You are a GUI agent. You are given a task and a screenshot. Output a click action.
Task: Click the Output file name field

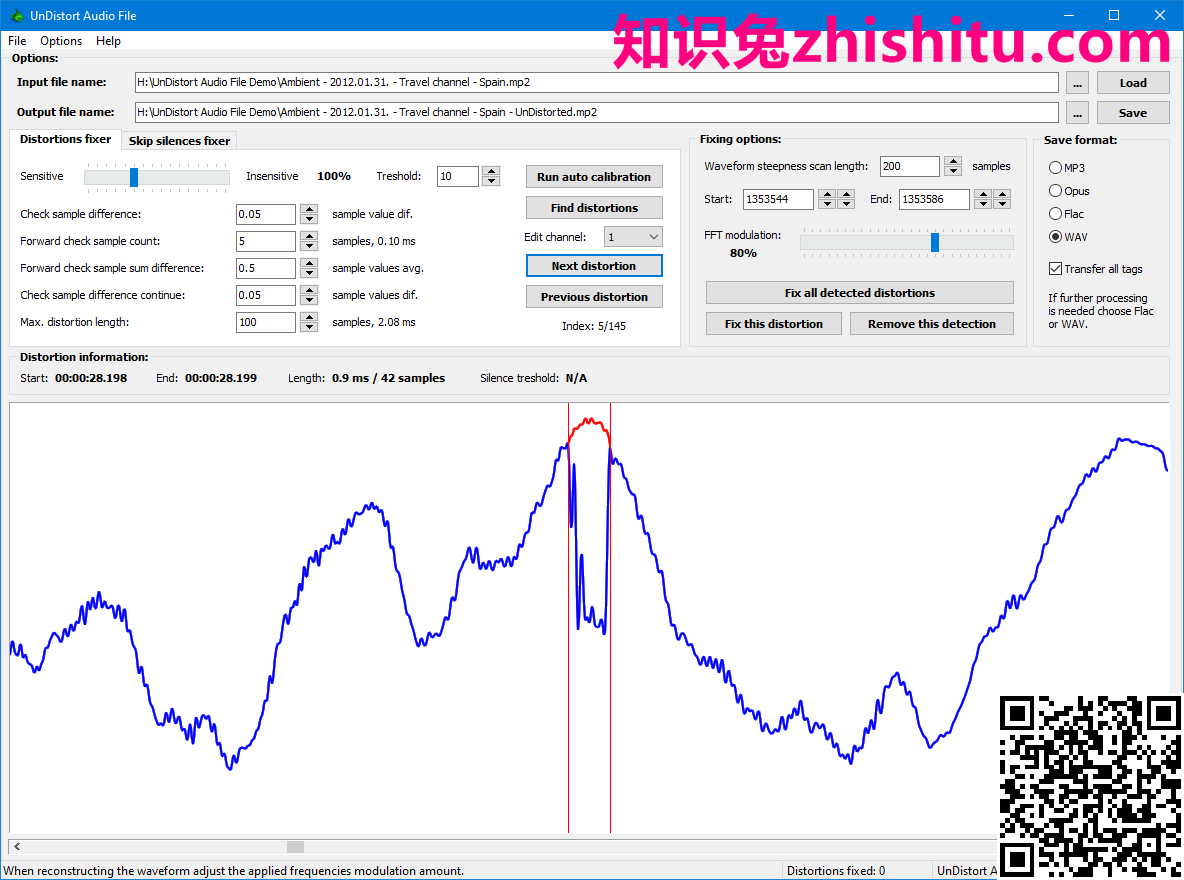[x=597, y=112]
